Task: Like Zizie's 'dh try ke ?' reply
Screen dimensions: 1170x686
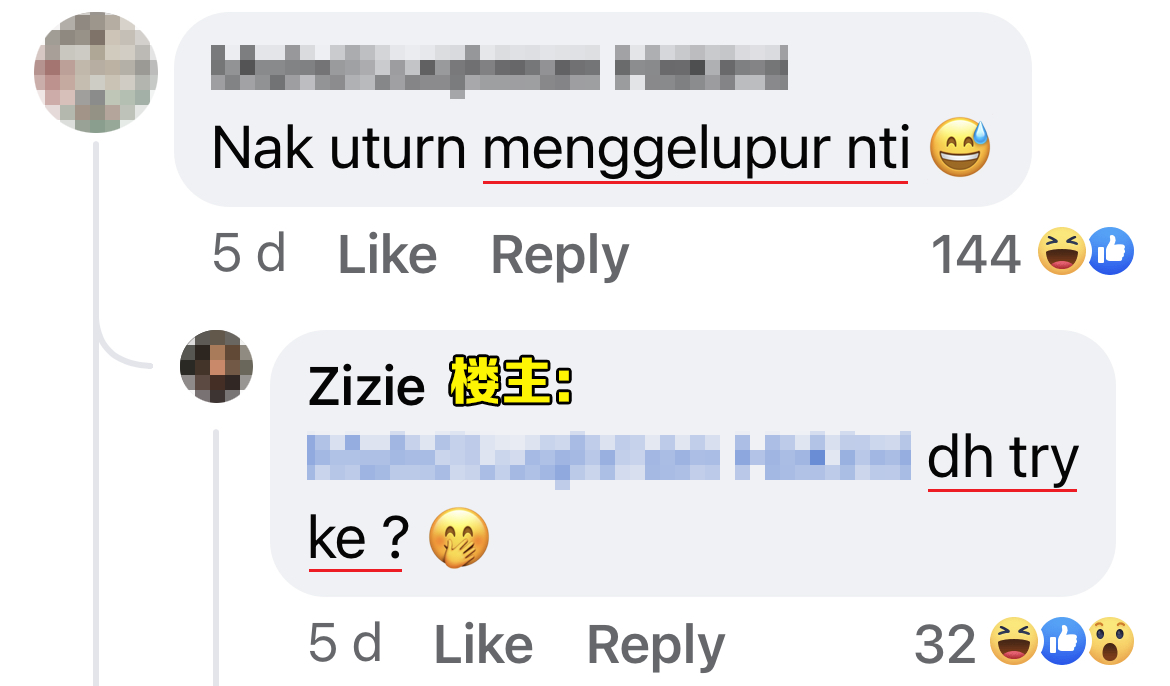Action: 484,644
